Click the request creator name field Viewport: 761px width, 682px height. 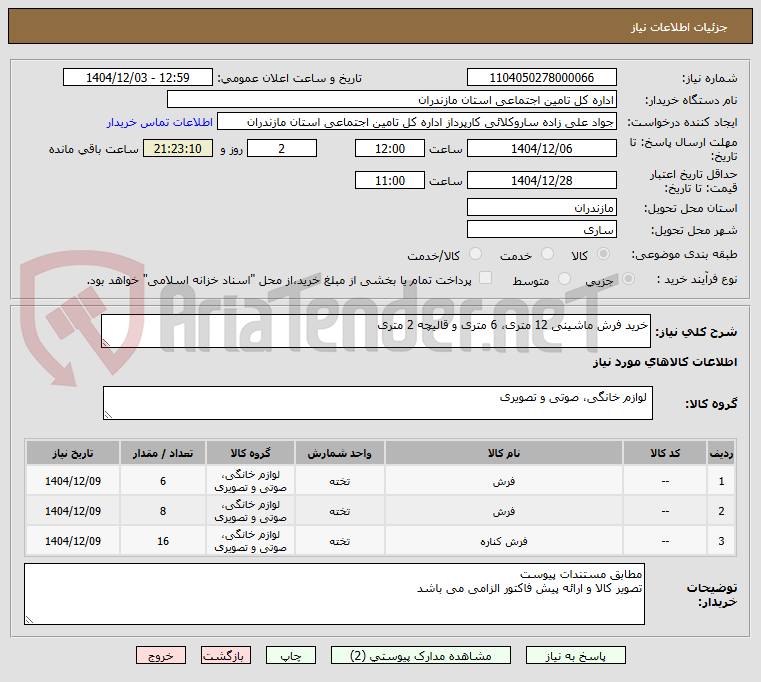click(x=417, y=122)
